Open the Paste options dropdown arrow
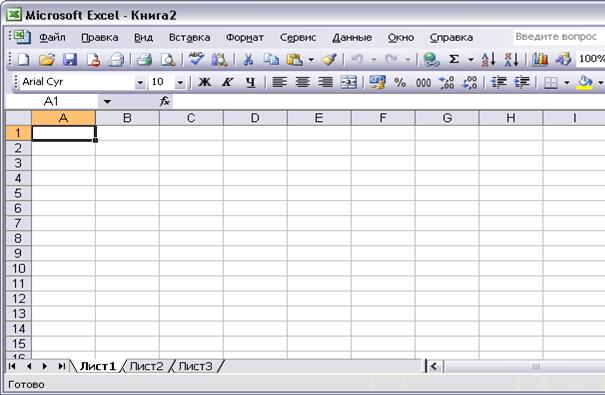Screen dimensions: 605x395 (x=311, y=60)
